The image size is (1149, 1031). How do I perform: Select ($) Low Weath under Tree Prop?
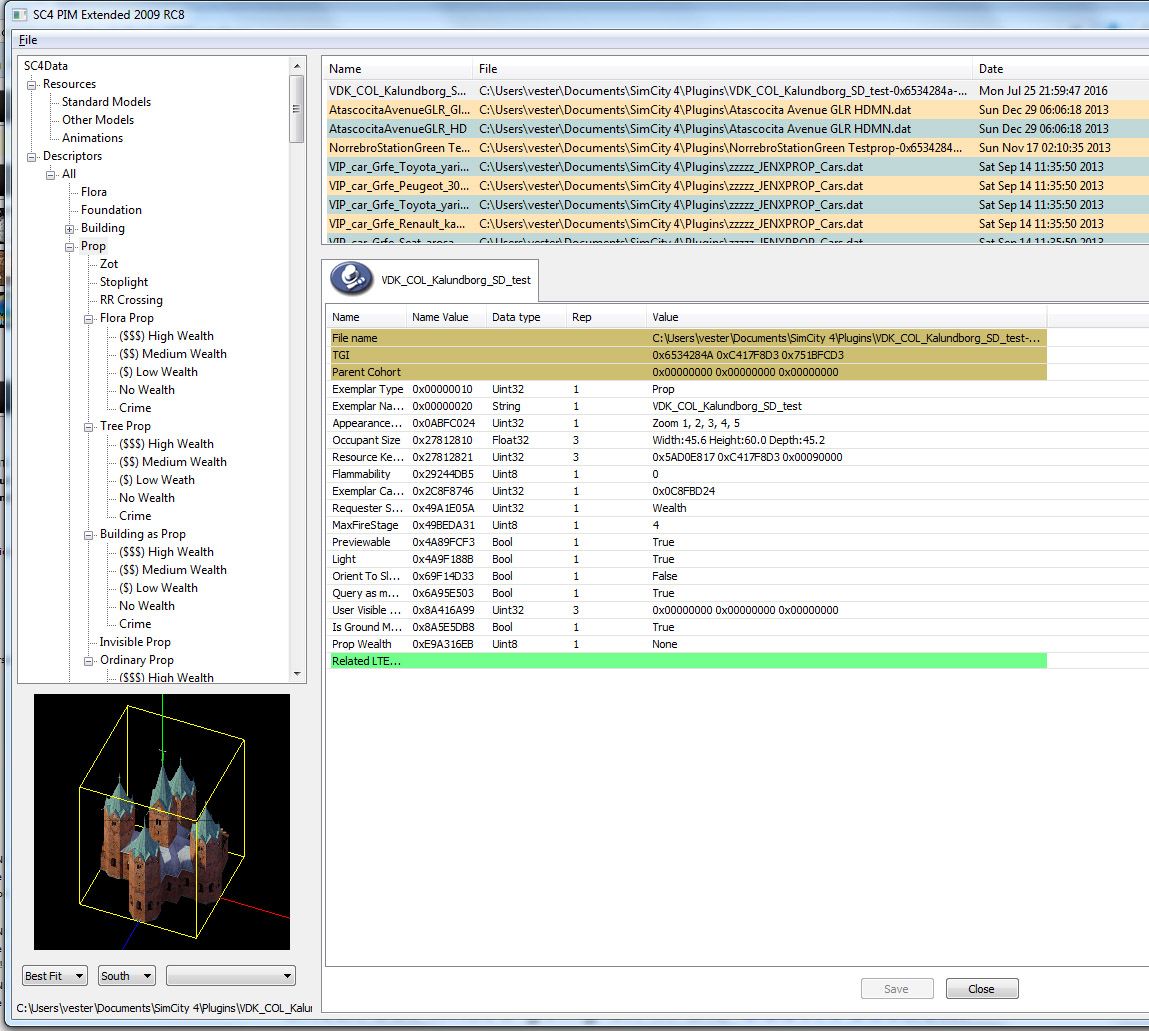click(x=157, y=480)
